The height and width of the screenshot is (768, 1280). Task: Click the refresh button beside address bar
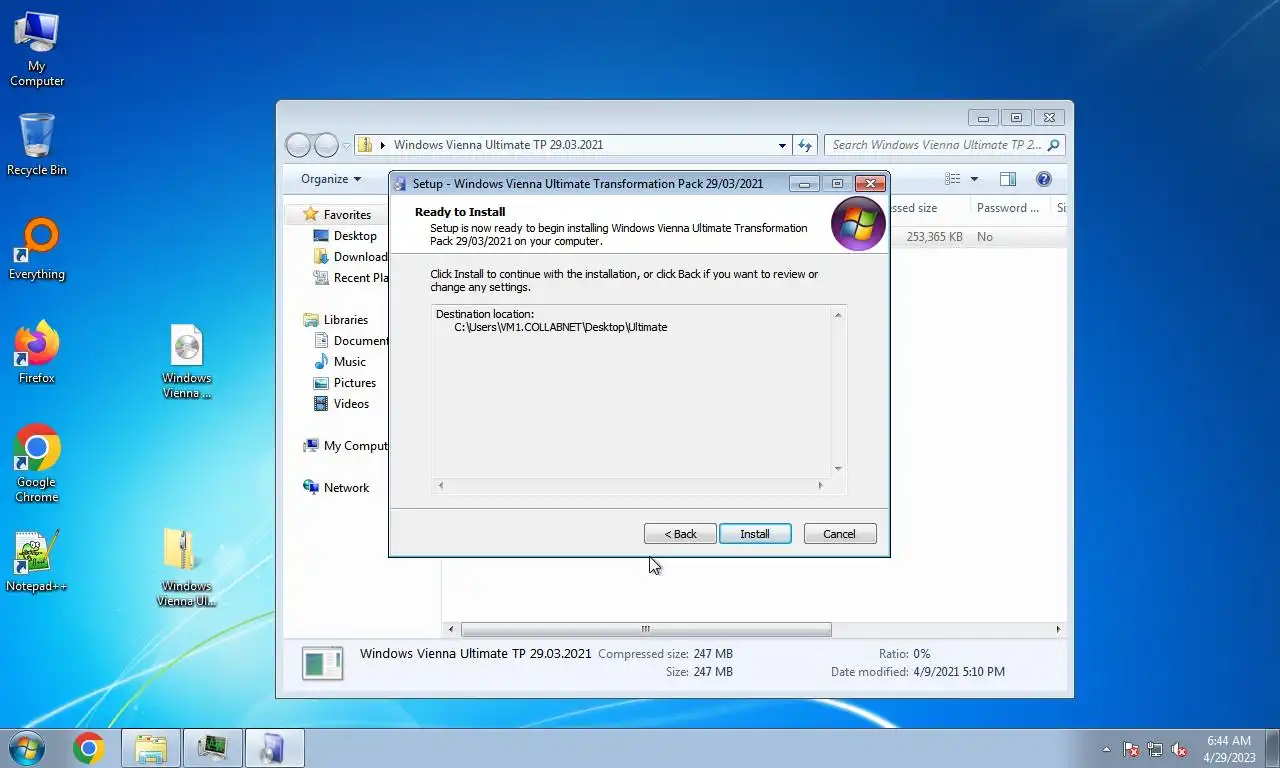coord(805,145)
